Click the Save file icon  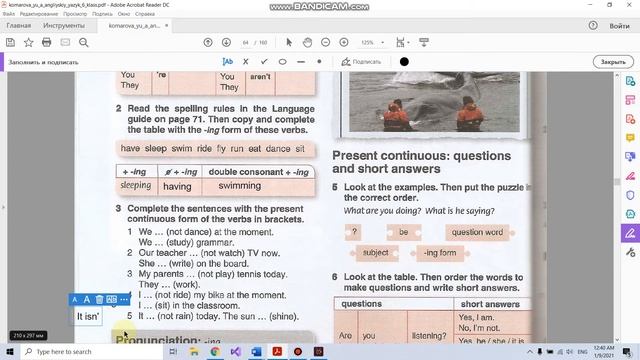point(10,42)
